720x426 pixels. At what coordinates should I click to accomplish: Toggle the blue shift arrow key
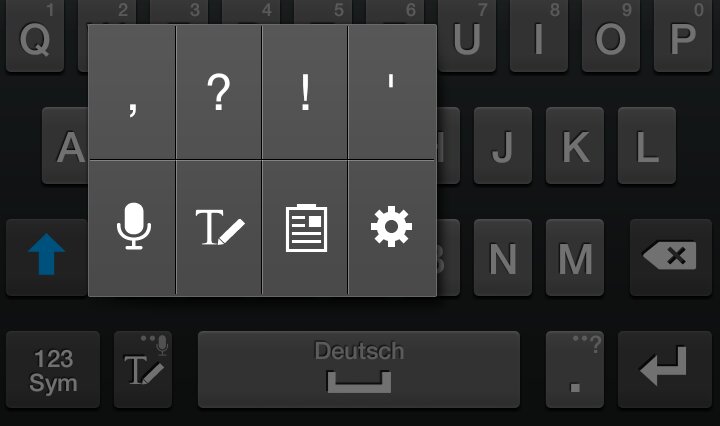tap(46, 257)
